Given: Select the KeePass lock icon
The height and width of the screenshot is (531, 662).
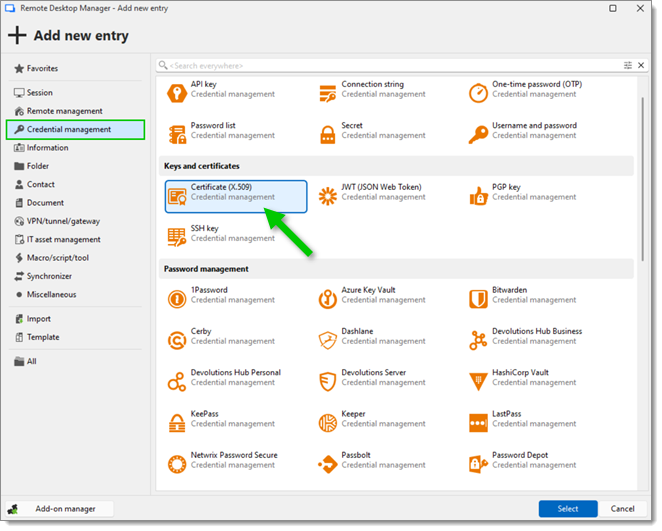Looking at the screenshot, I should [x=176, y=423].
